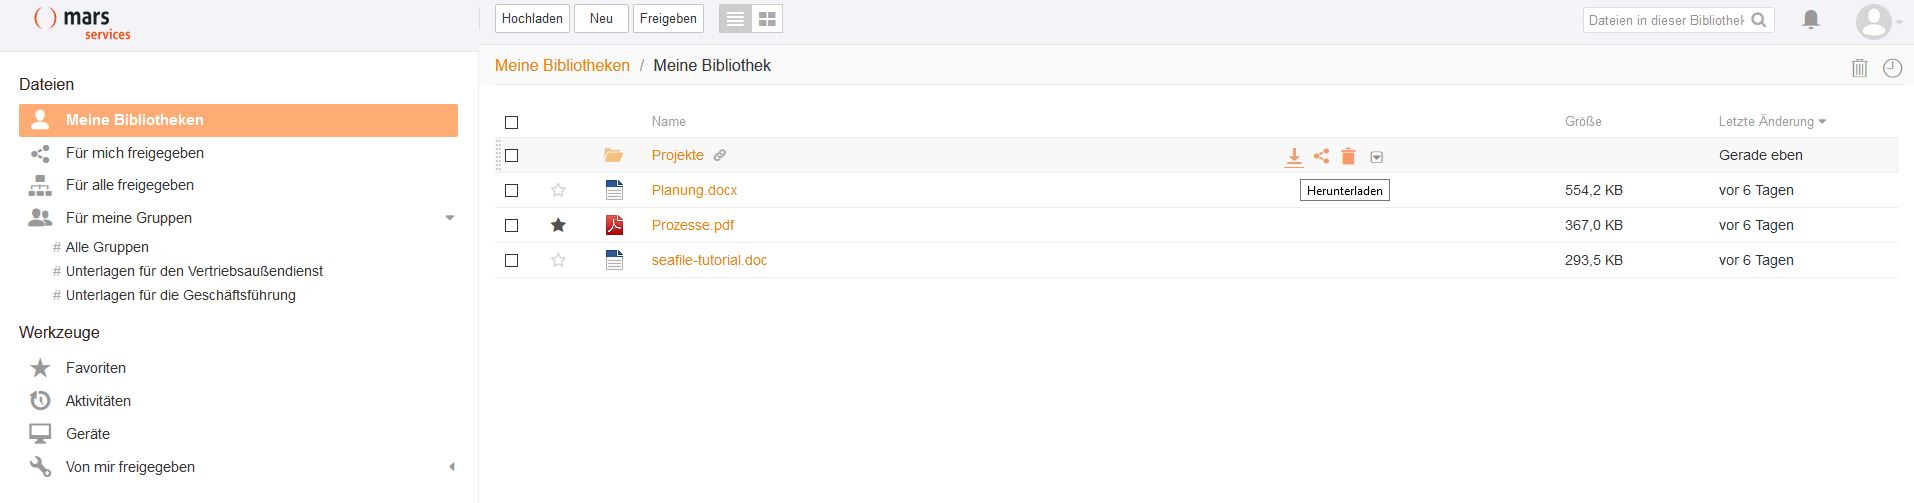1914x503 pixels.
Task: Go to Favoriten in Werkzeuge
Action: (x=95, y=368)
